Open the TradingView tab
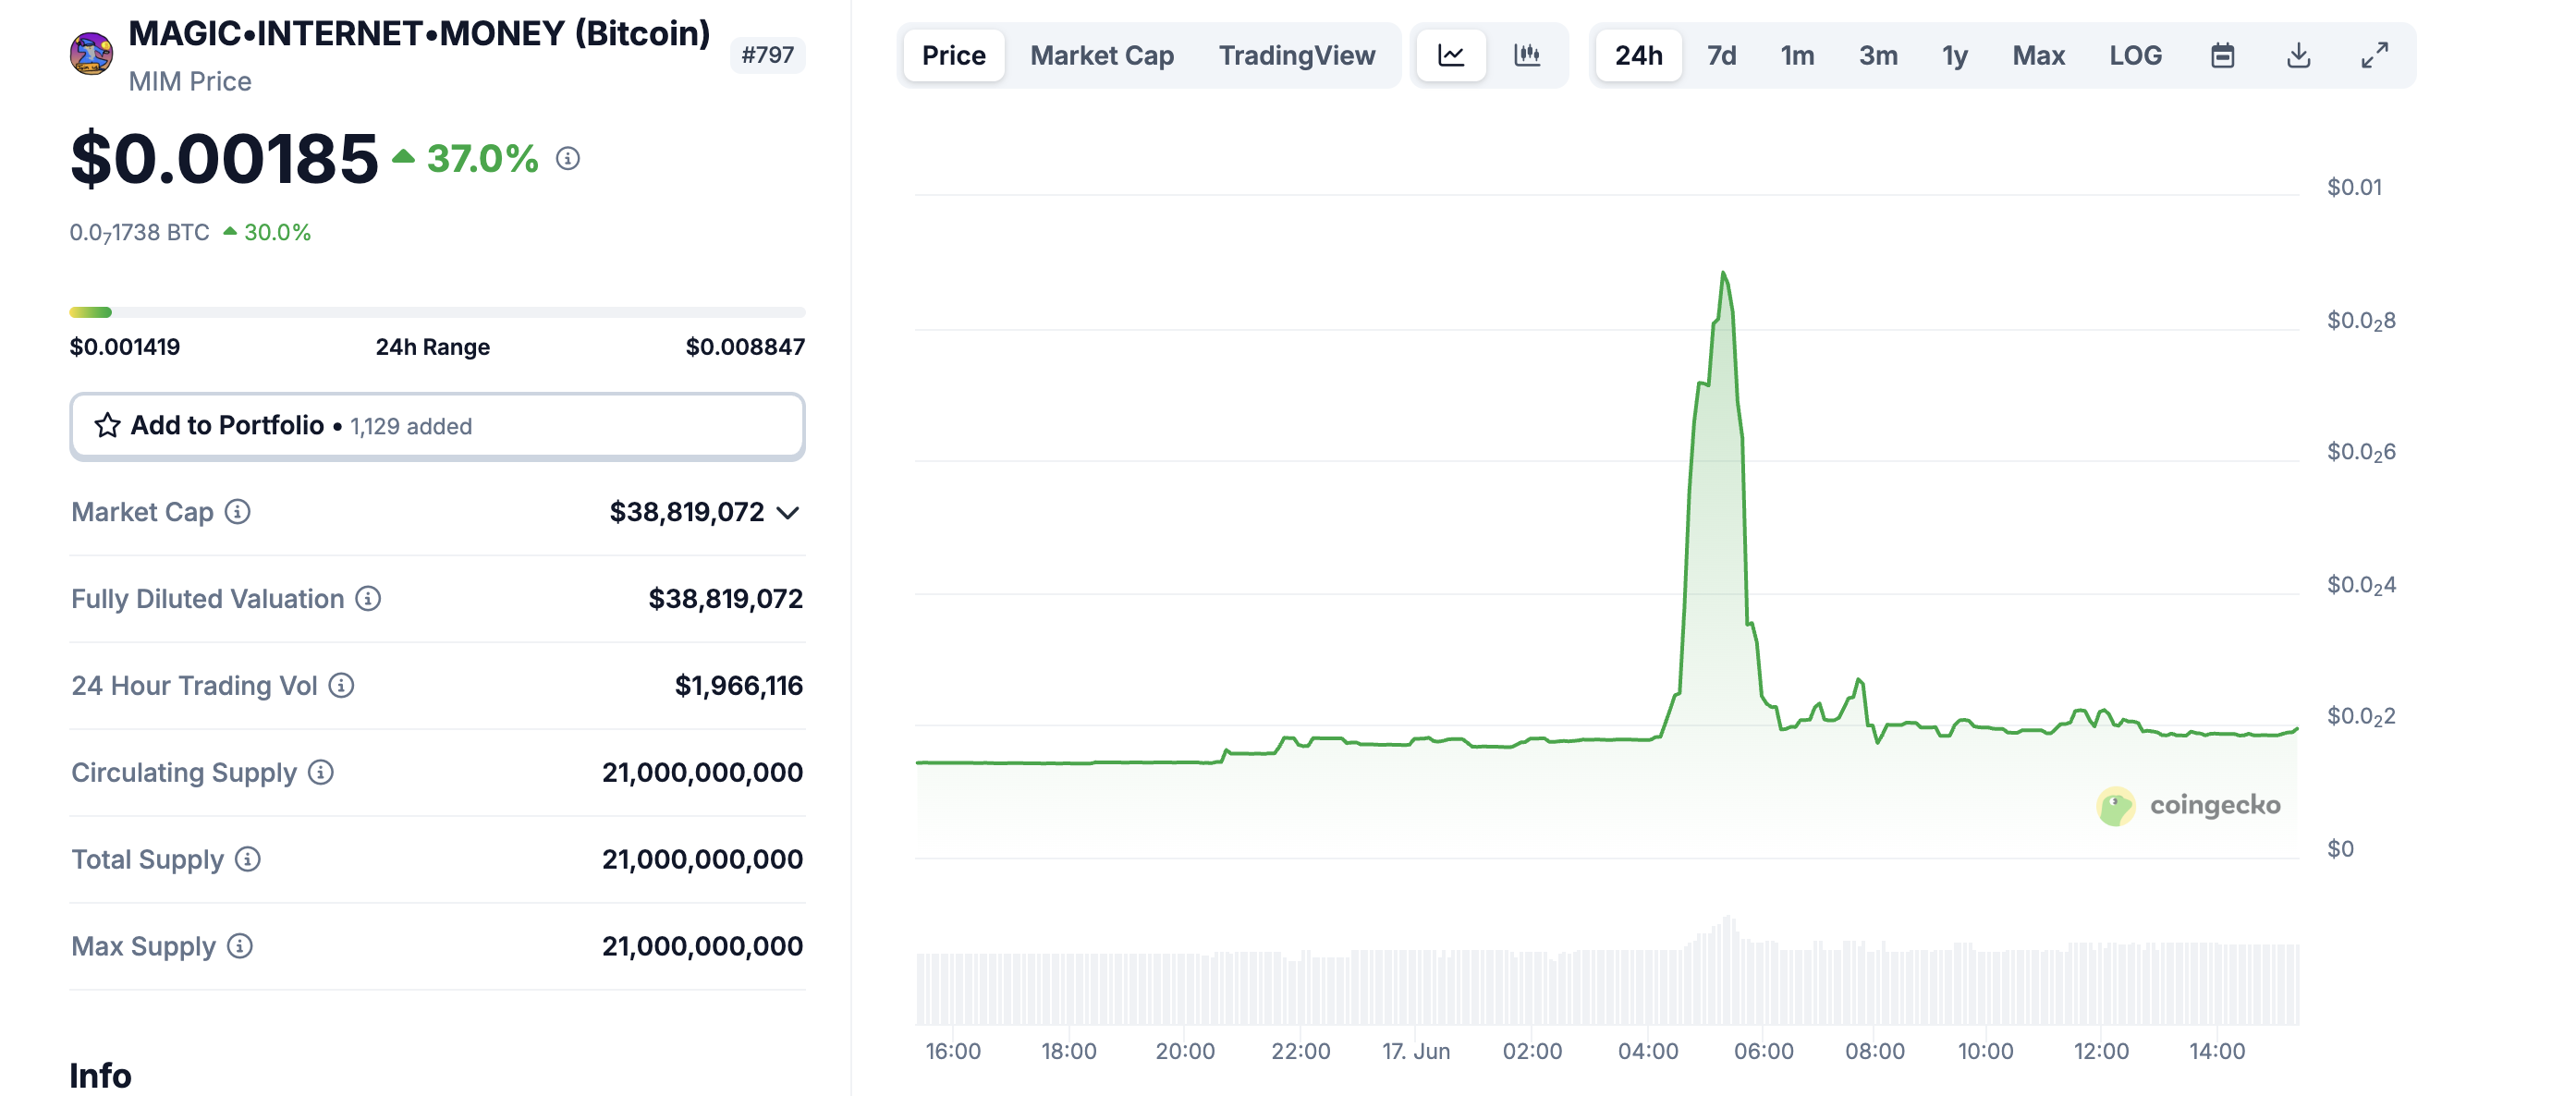 (x=1296, y=55)
